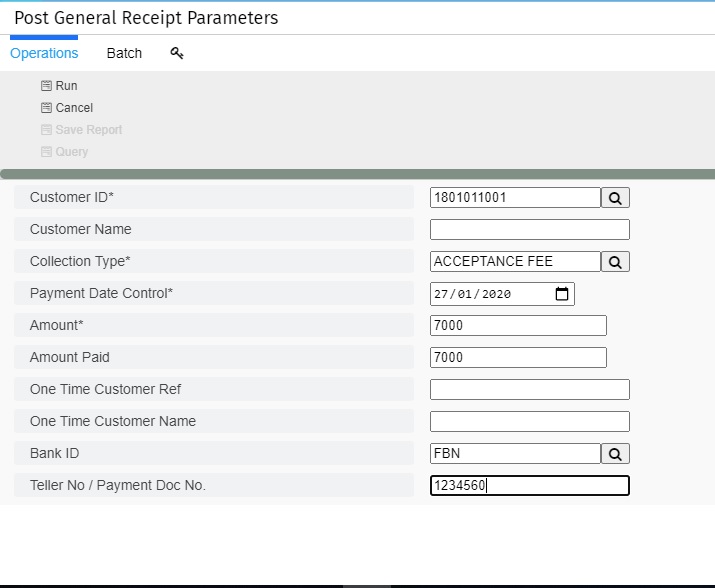The height and width of the screenshot is (588, 715).
Task: Open Customer ID lookup search icon
Action: (615, 198)
